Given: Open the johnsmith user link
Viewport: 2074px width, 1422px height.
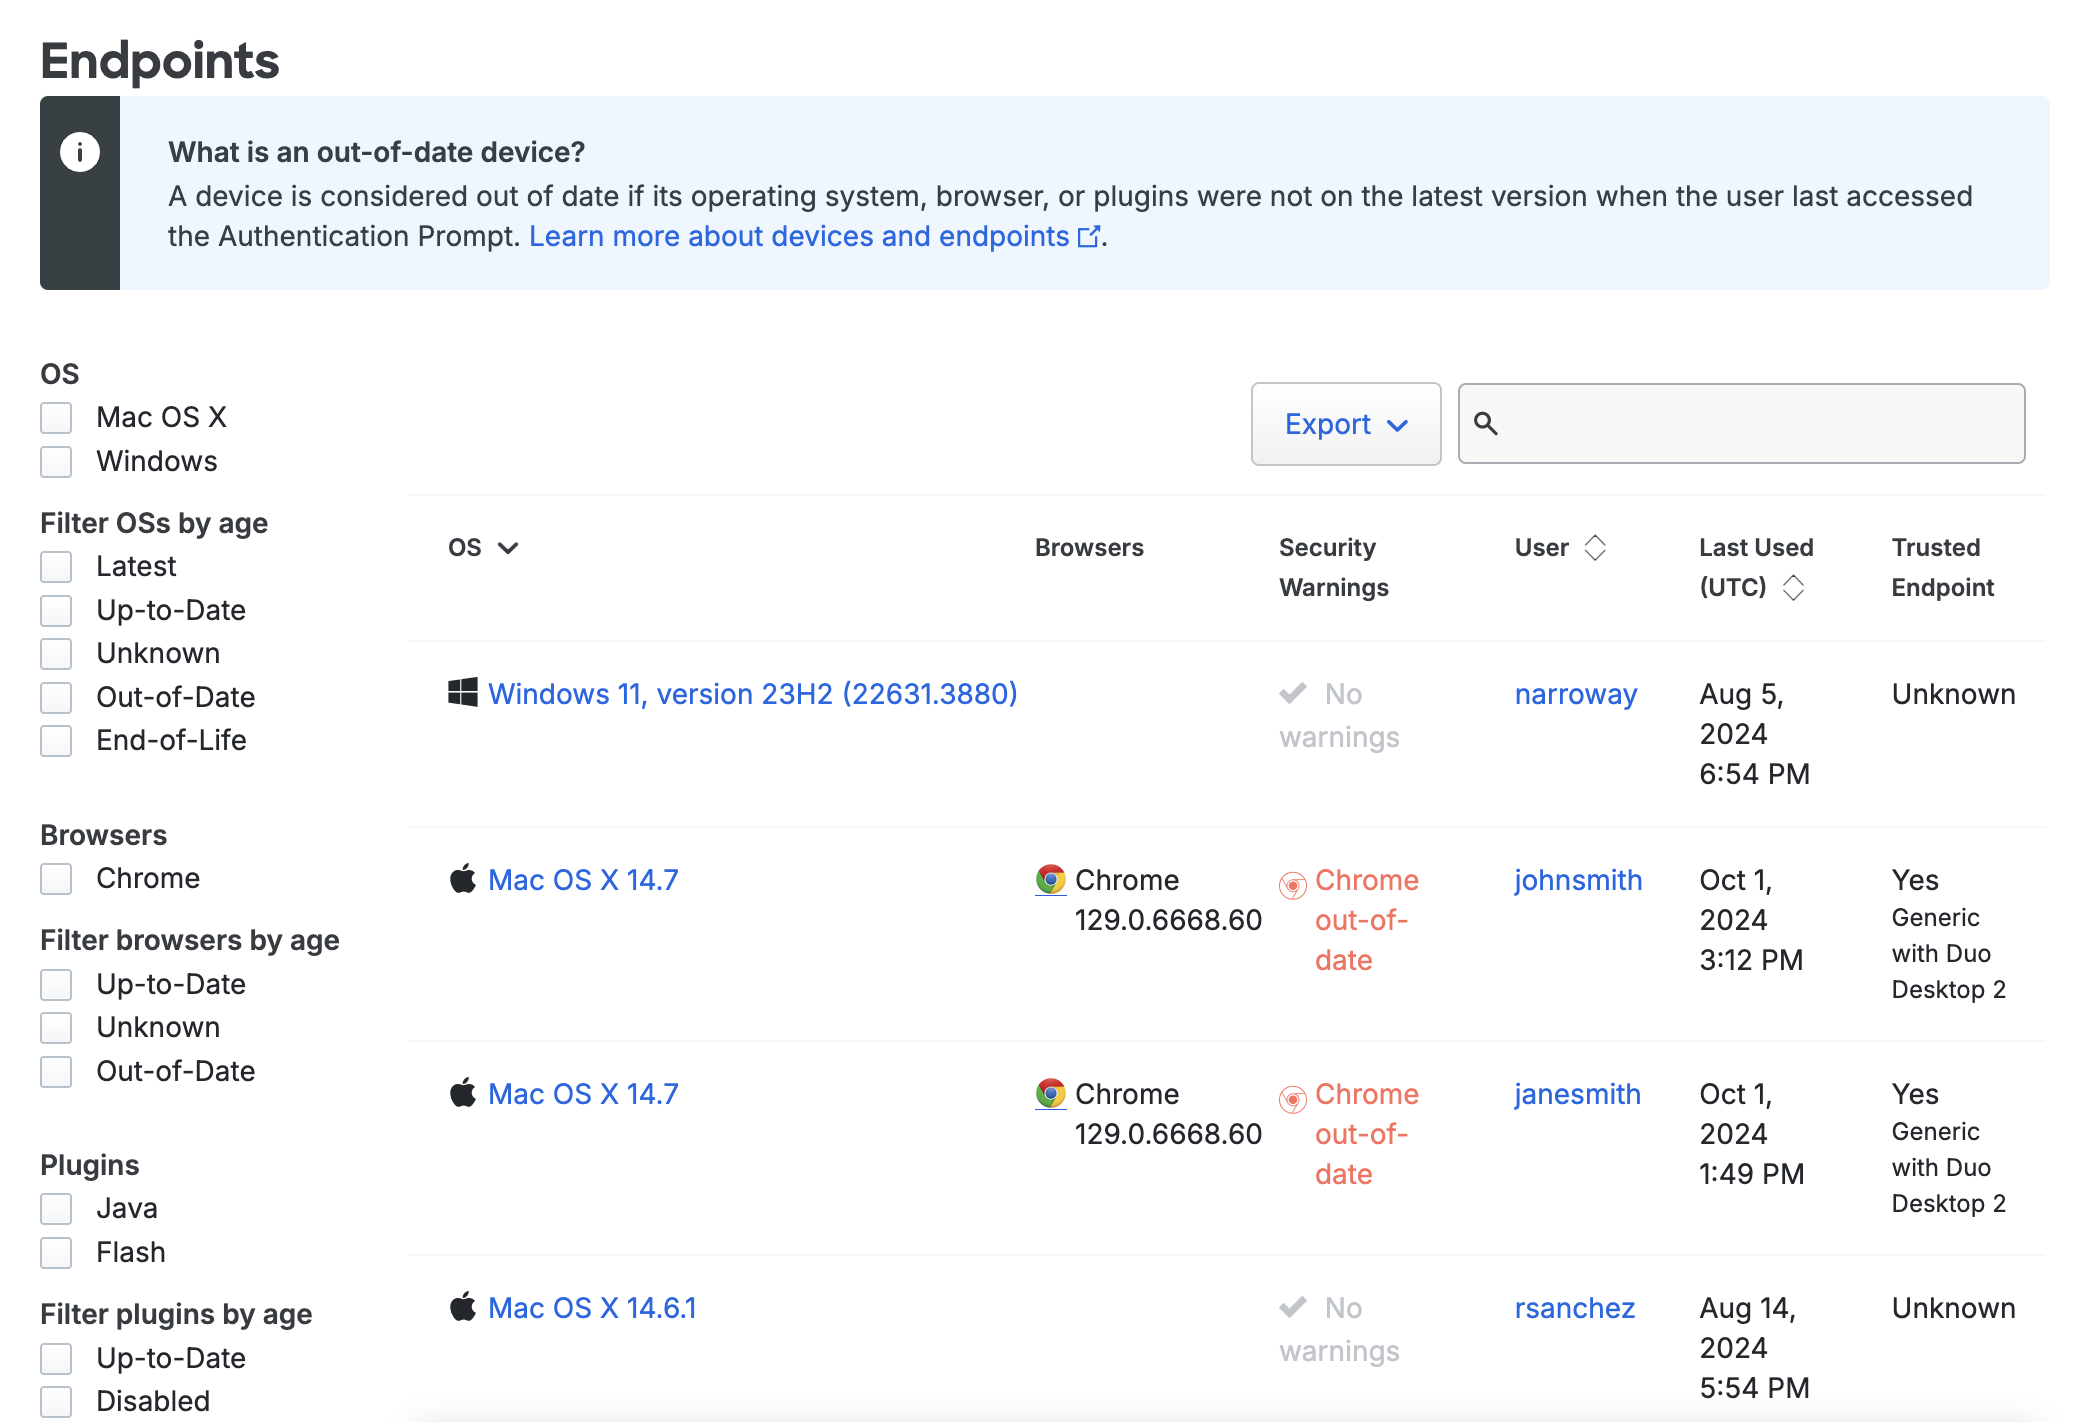Looking at the screenshot, I should [x=1578, y=880].
